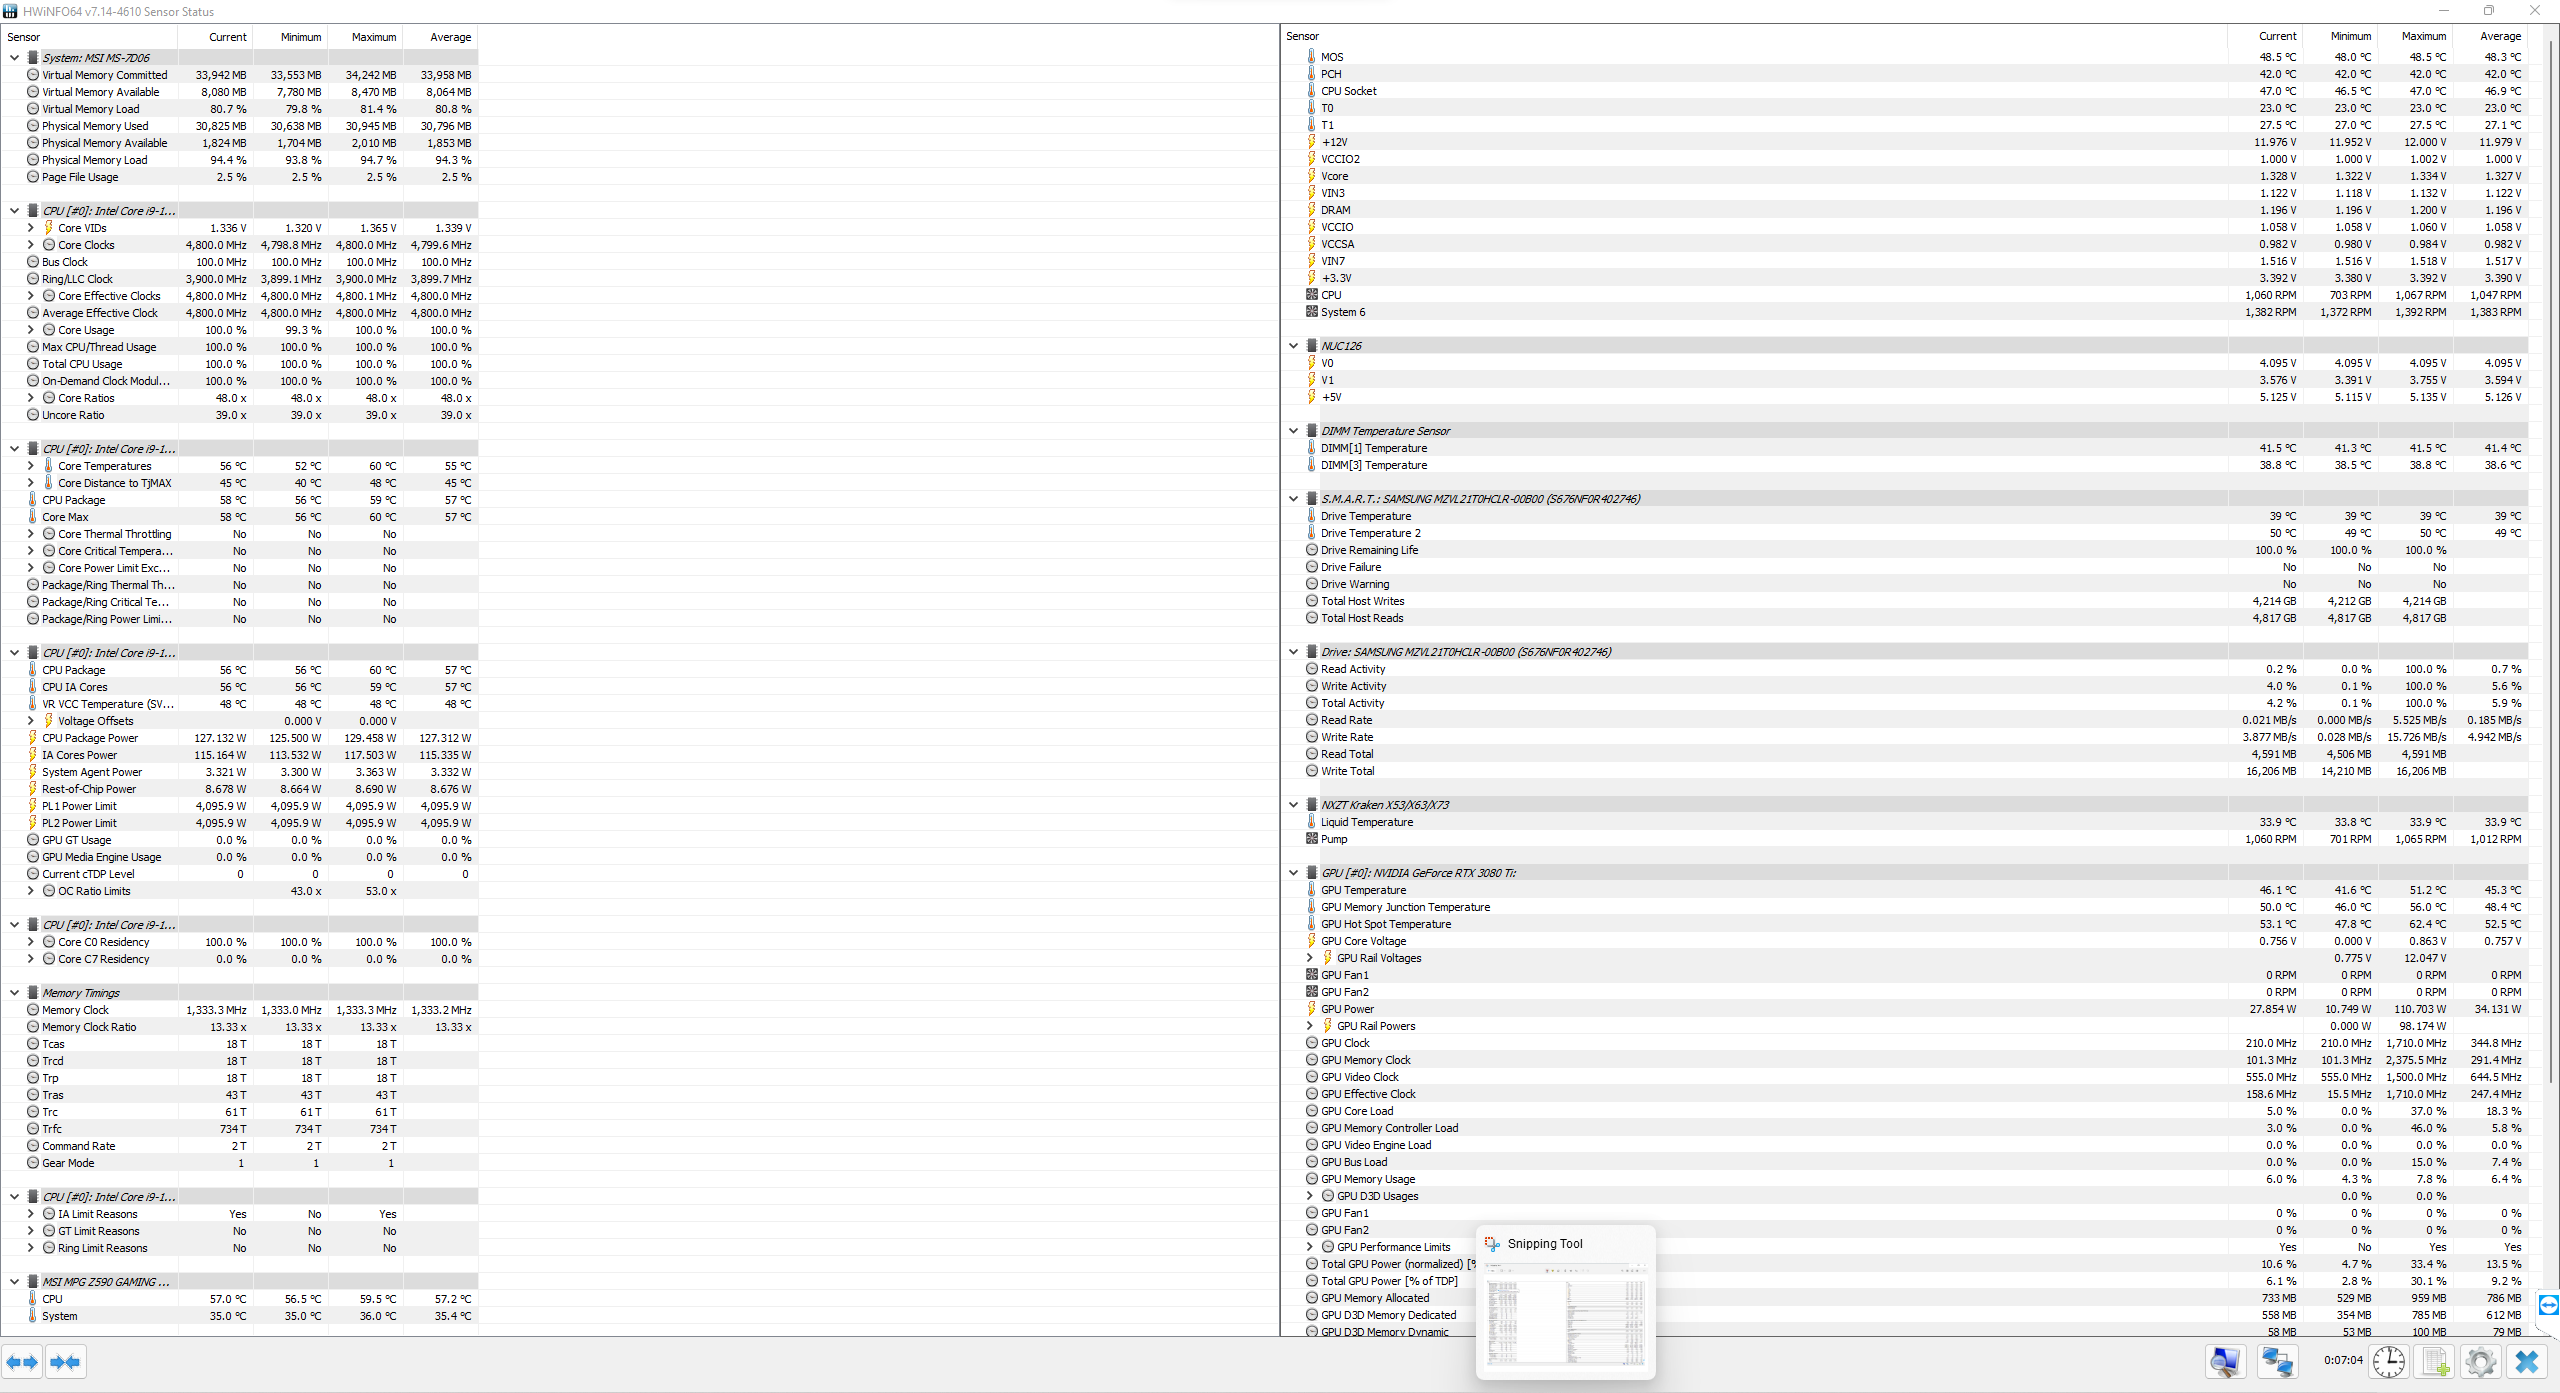Expand column spacing with the outward-arrows icon
Viewport: 2560px width, 1393px height.
pyautogui.click(x=22, y=1361)
